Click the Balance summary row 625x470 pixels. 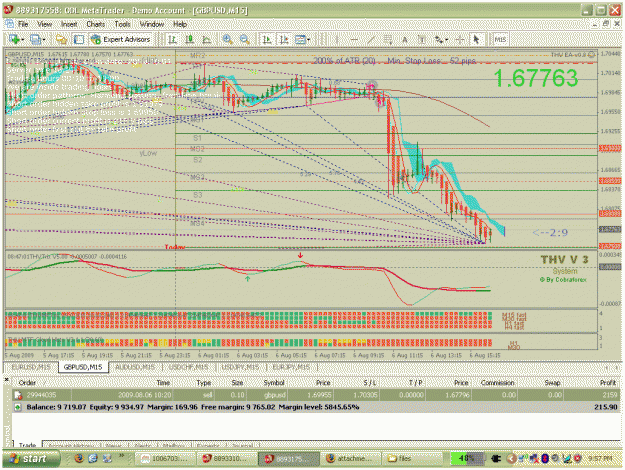click(x=316, y=407)
